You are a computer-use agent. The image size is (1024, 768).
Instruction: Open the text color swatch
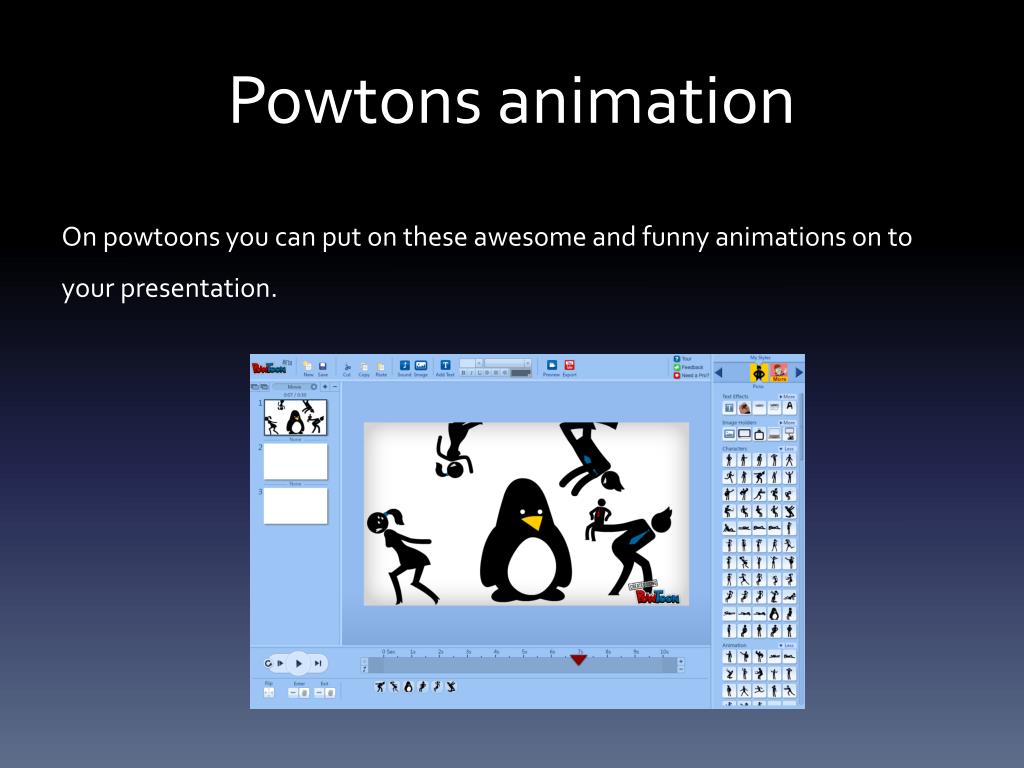[520, 373]
